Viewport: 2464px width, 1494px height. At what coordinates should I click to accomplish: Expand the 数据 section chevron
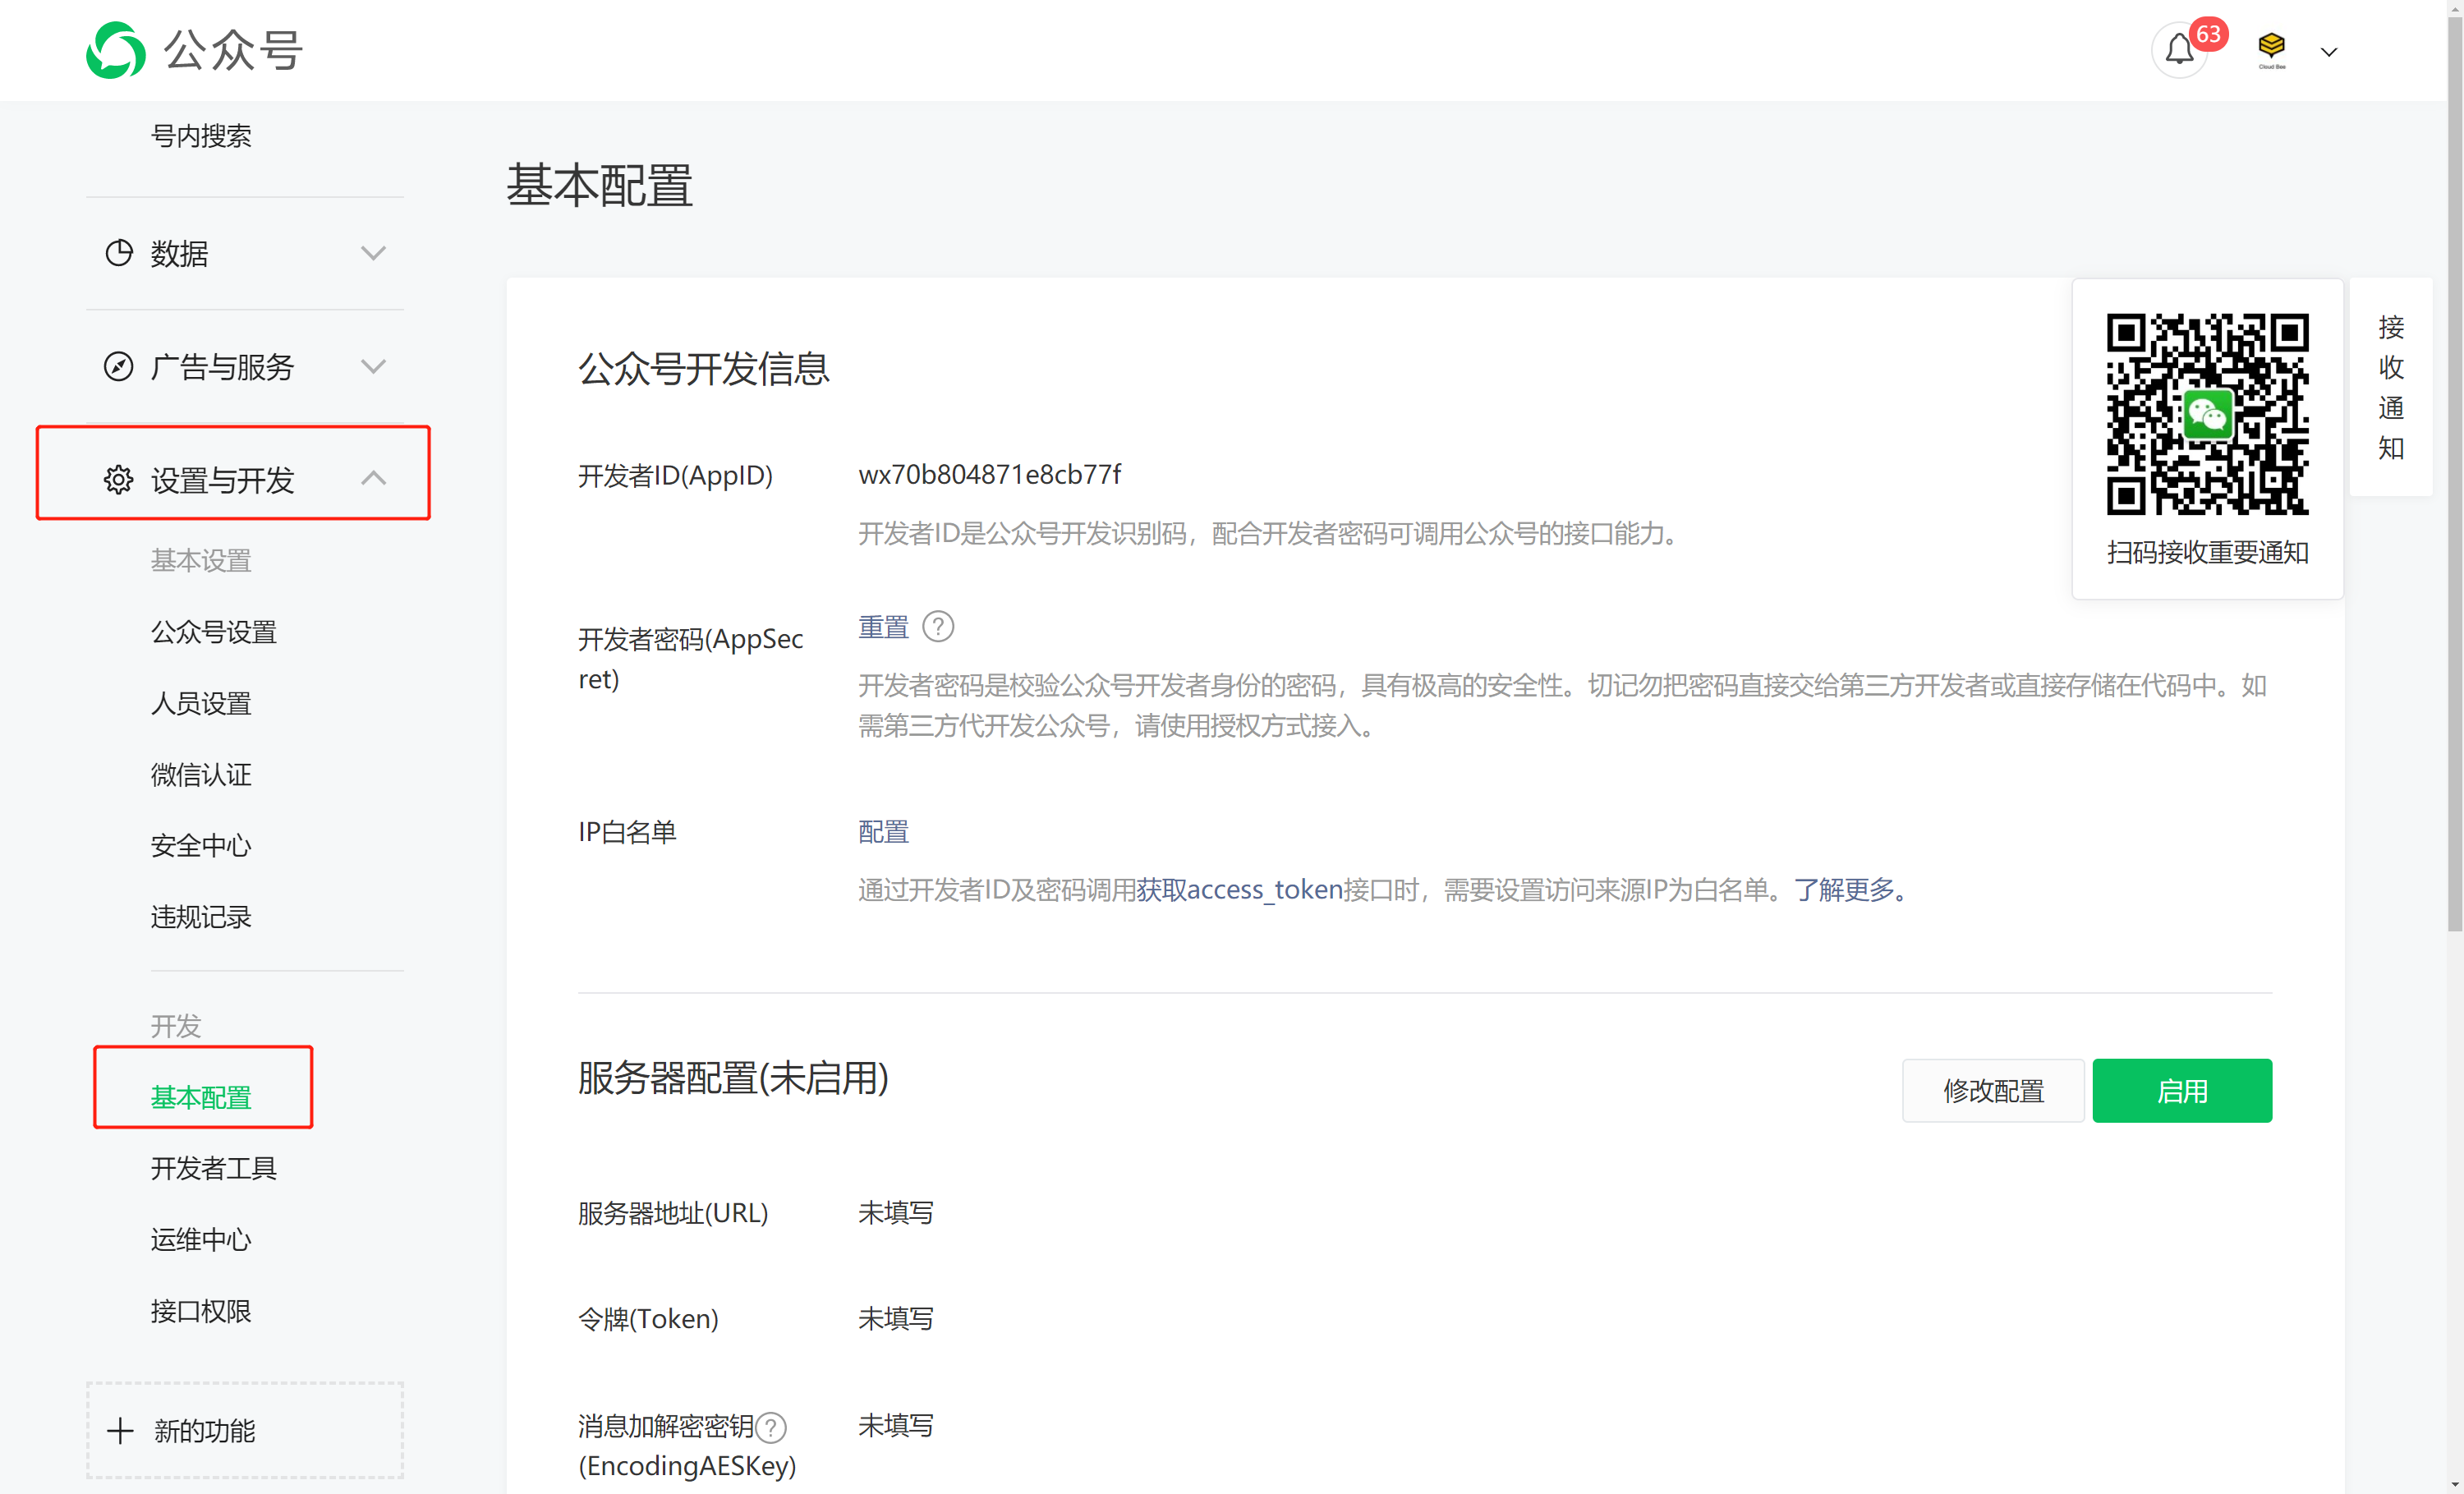point(373,253)
